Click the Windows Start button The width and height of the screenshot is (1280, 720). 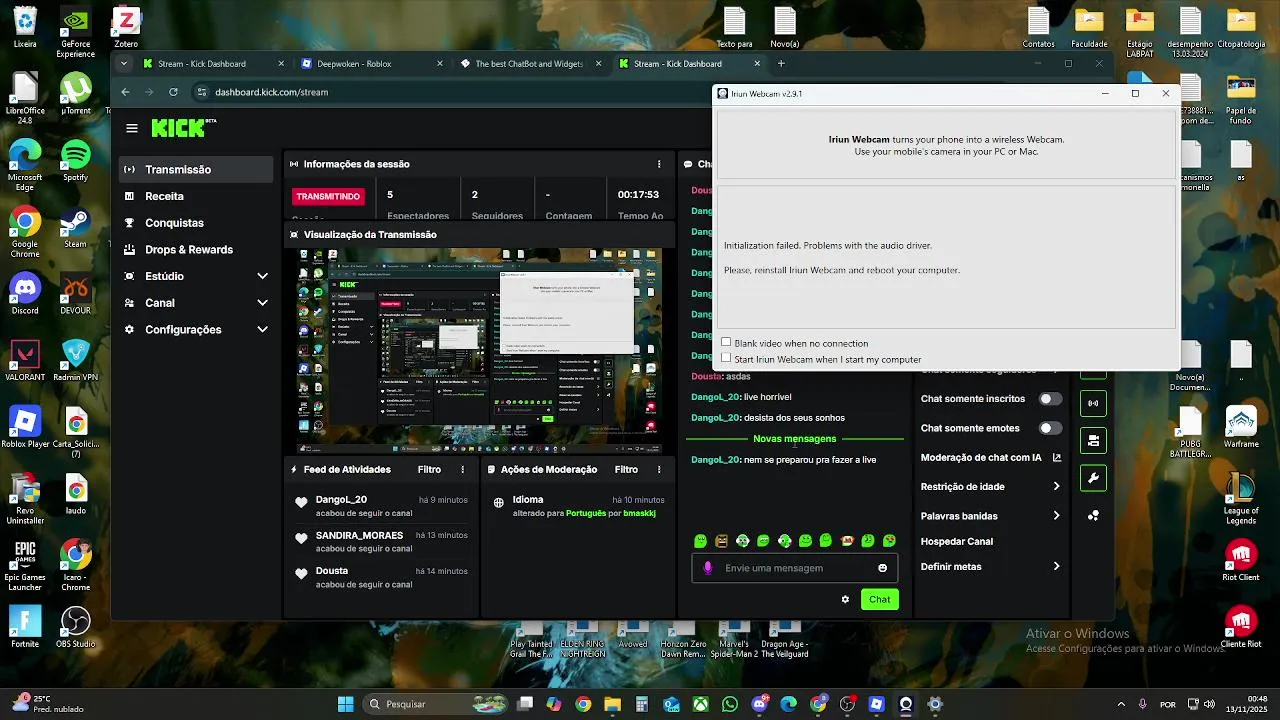point(345,704)
